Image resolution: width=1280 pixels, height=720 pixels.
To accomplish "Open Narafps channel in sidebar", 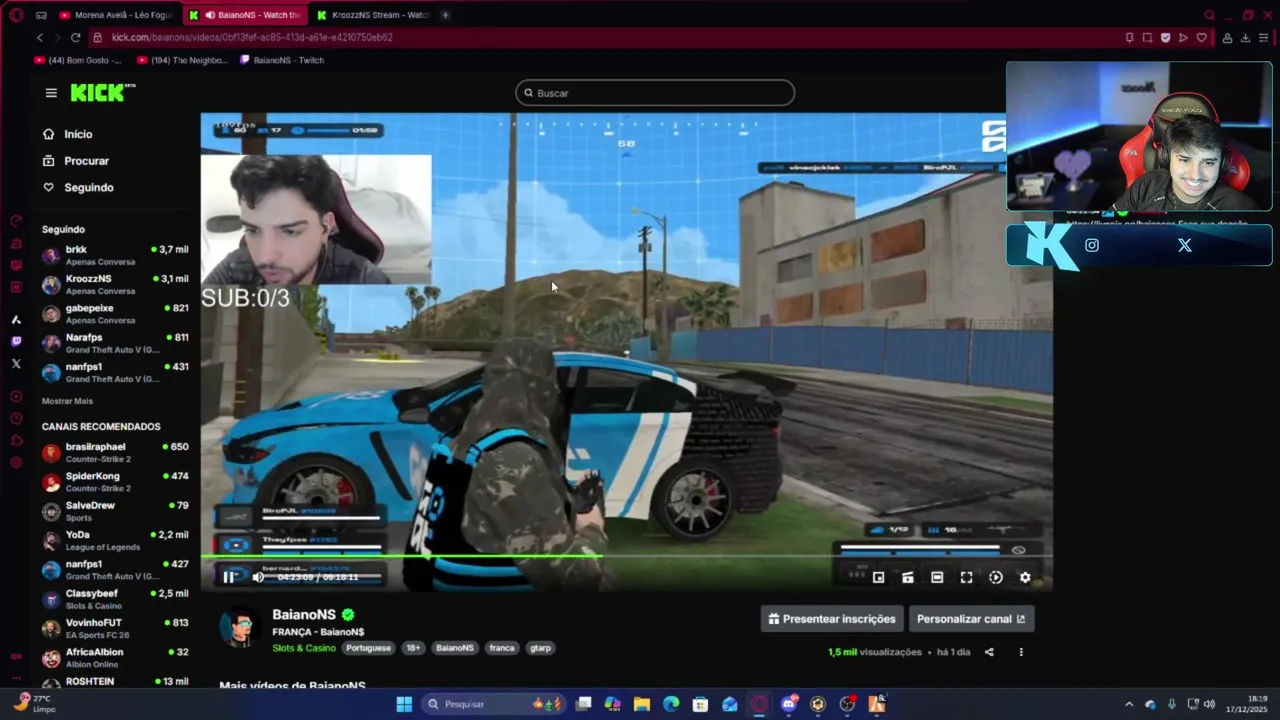I will coord(115,343).
